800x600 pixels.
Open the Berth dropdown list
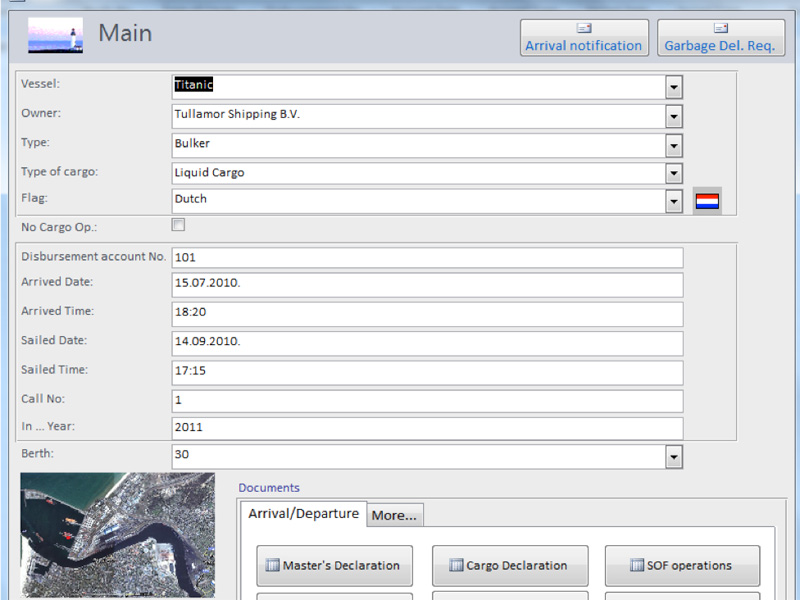[x=674, y=457]
